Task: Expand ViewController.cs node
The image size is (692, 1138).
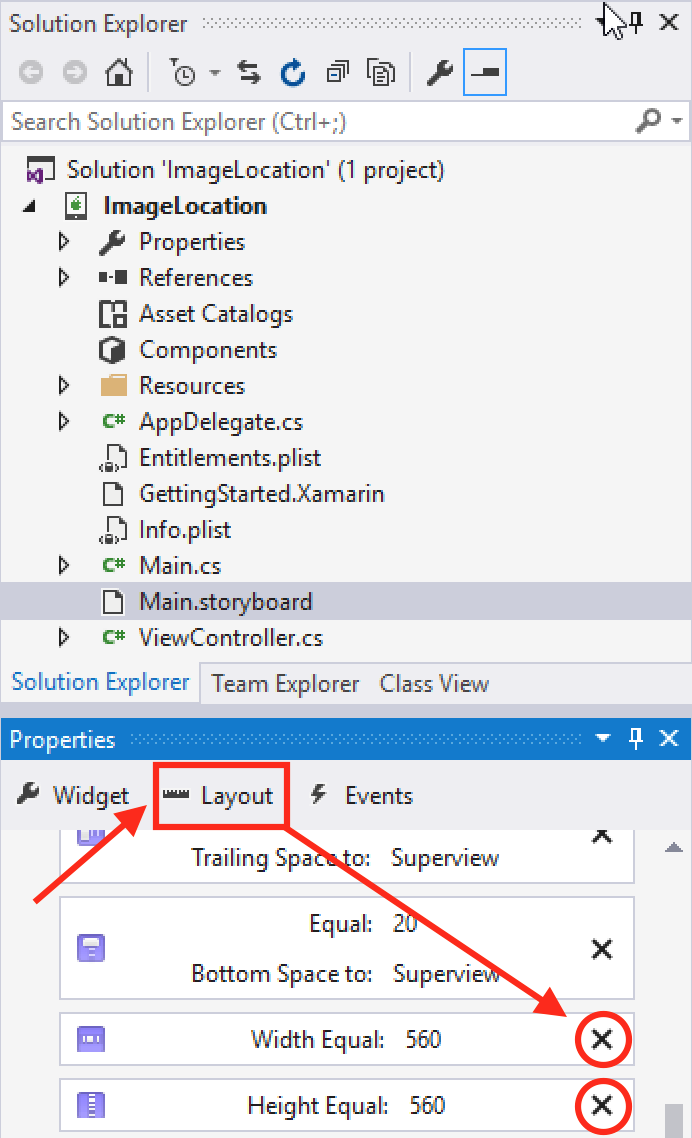Action: [x=64, y=637]
